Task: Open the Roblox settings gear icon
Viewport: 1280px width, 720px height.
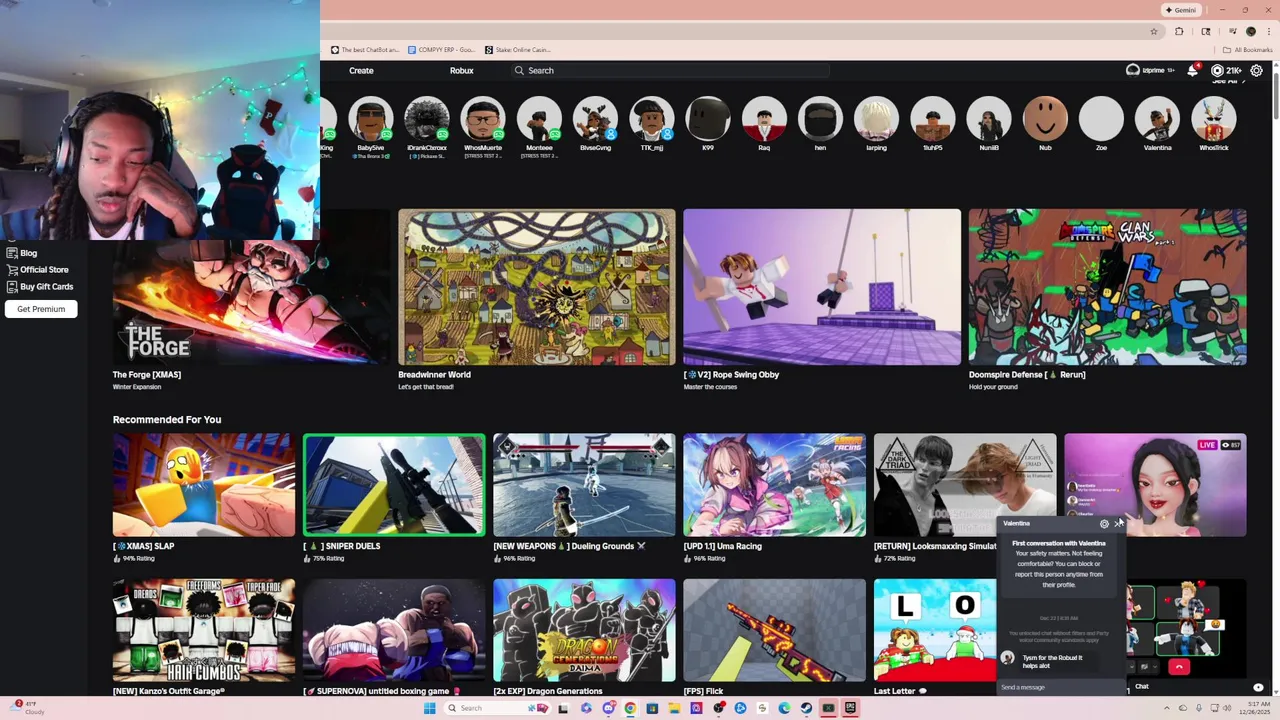Action: (x=1256, y=70)
